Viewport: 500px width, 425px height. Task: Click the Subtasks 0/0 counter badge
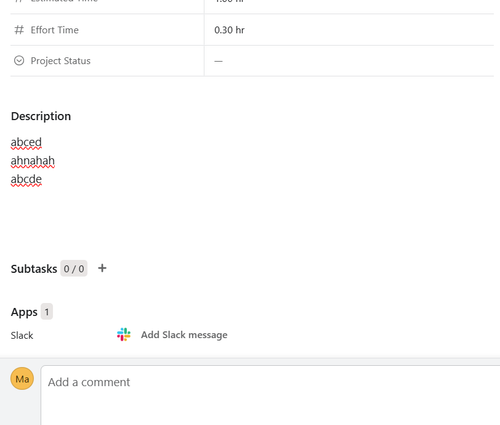(74, 268)
